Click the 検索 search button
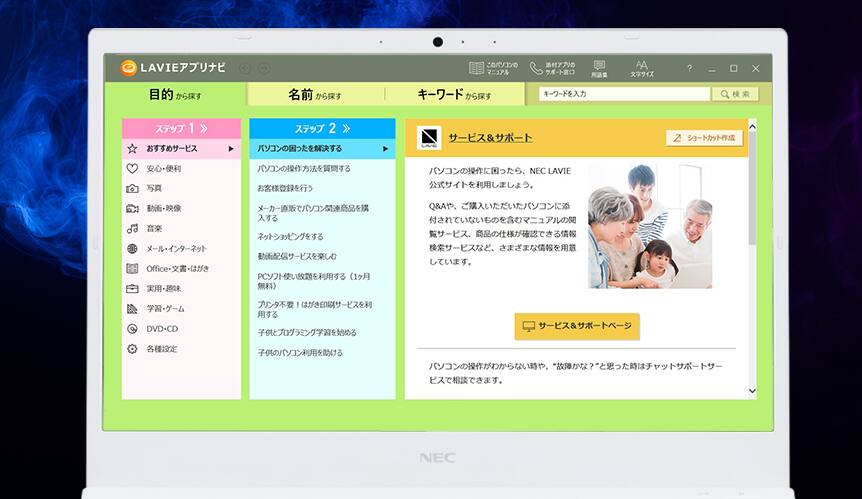 735,94
